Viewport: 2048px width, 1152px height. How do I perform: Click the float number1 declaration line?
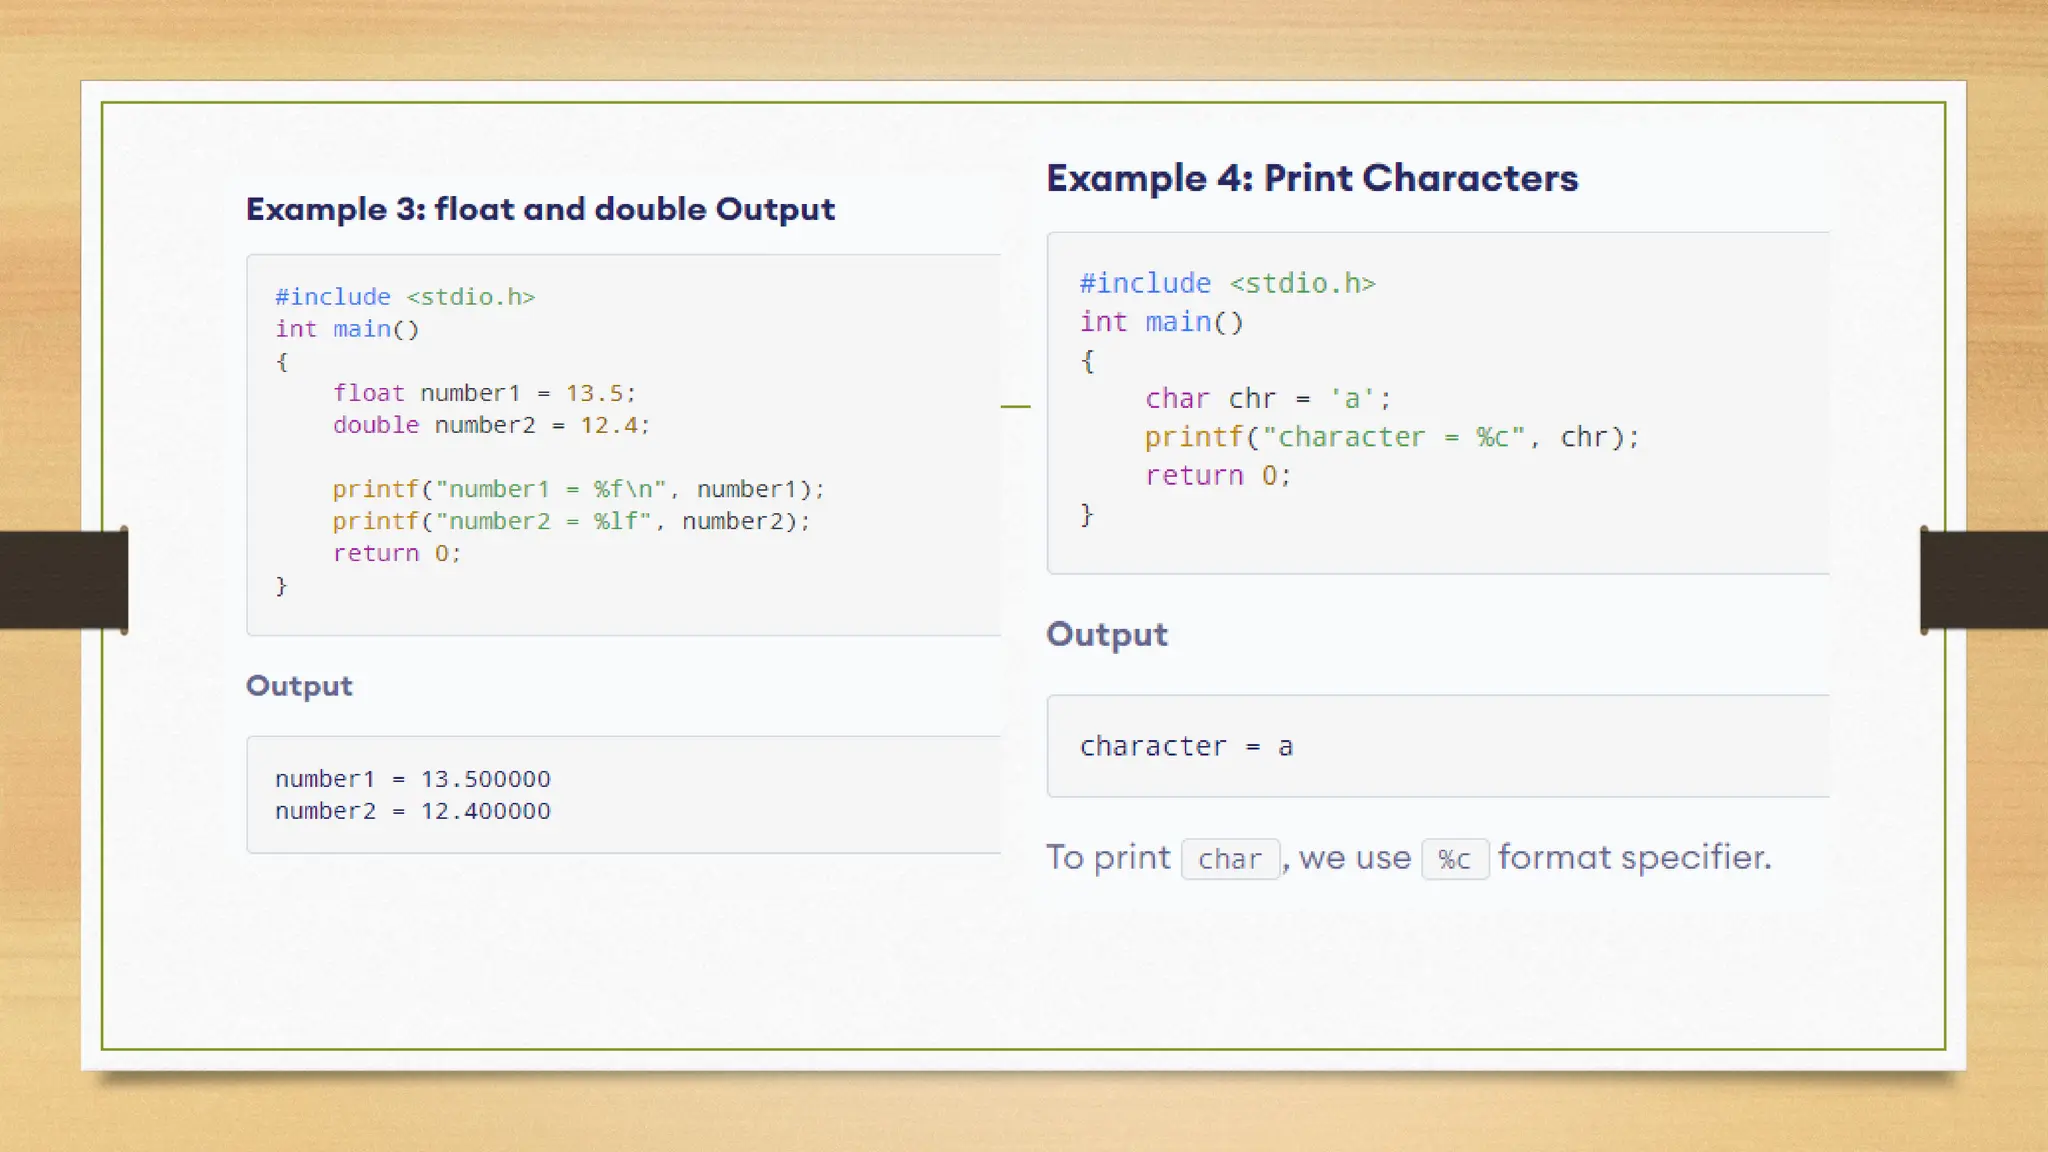tap(484, 393)
